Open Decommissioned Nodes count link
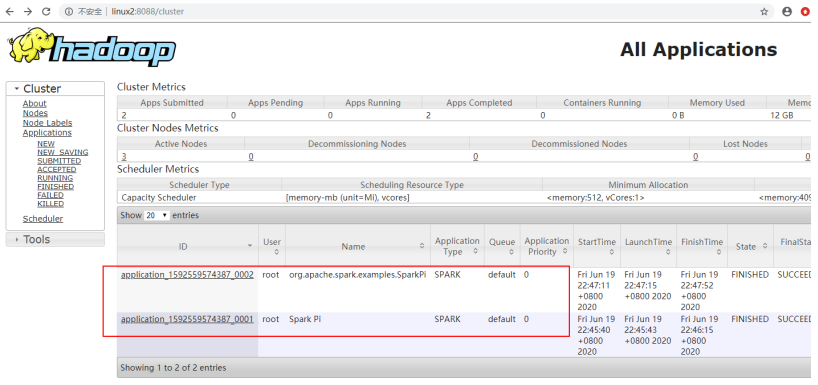This screenshot has width=818, height=385. (x=475, y=156)
